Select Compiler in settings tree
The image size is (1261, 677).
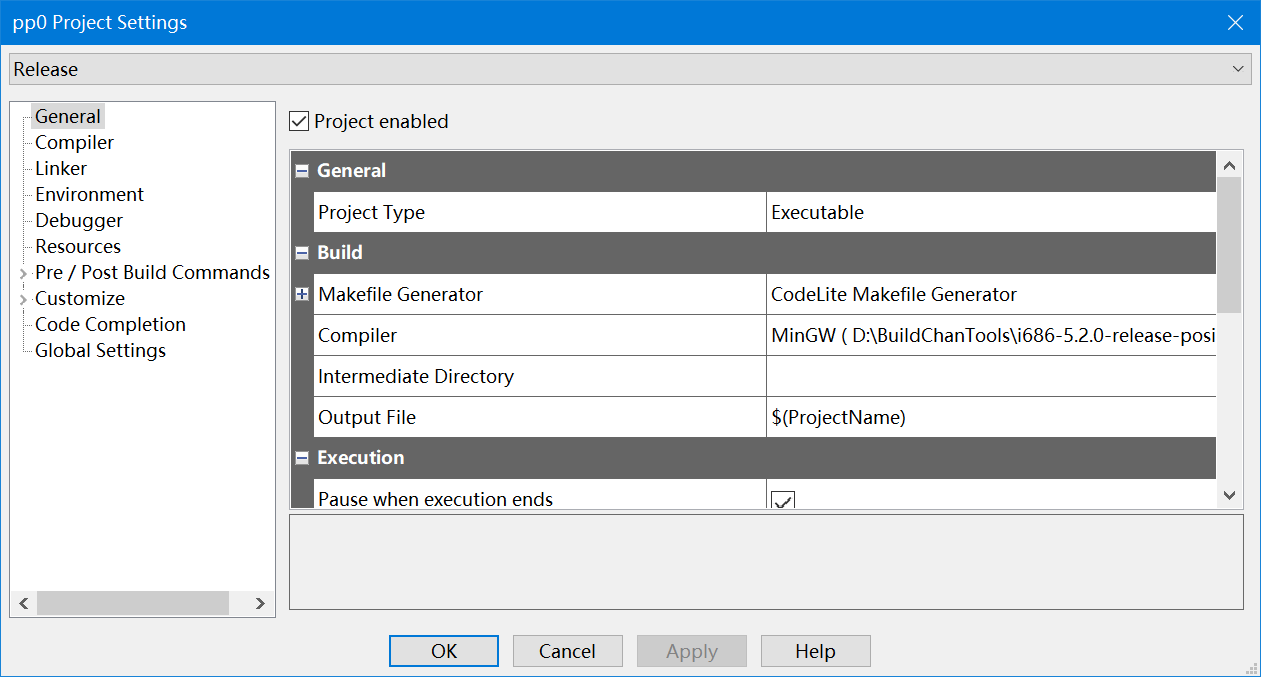tap(74, 143)
